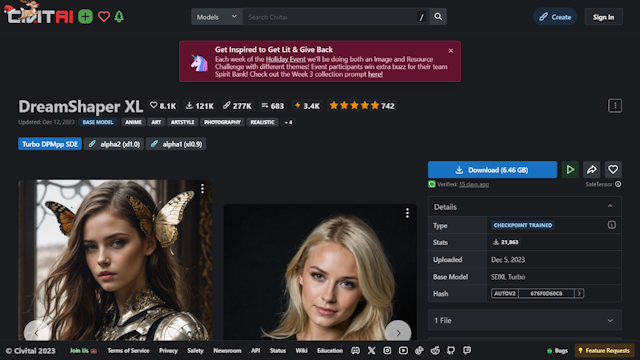This screenshot has width=640, height=360.
Task: Share the model via arrow icon
Action: pyautogui.click(x=591, y=169)
